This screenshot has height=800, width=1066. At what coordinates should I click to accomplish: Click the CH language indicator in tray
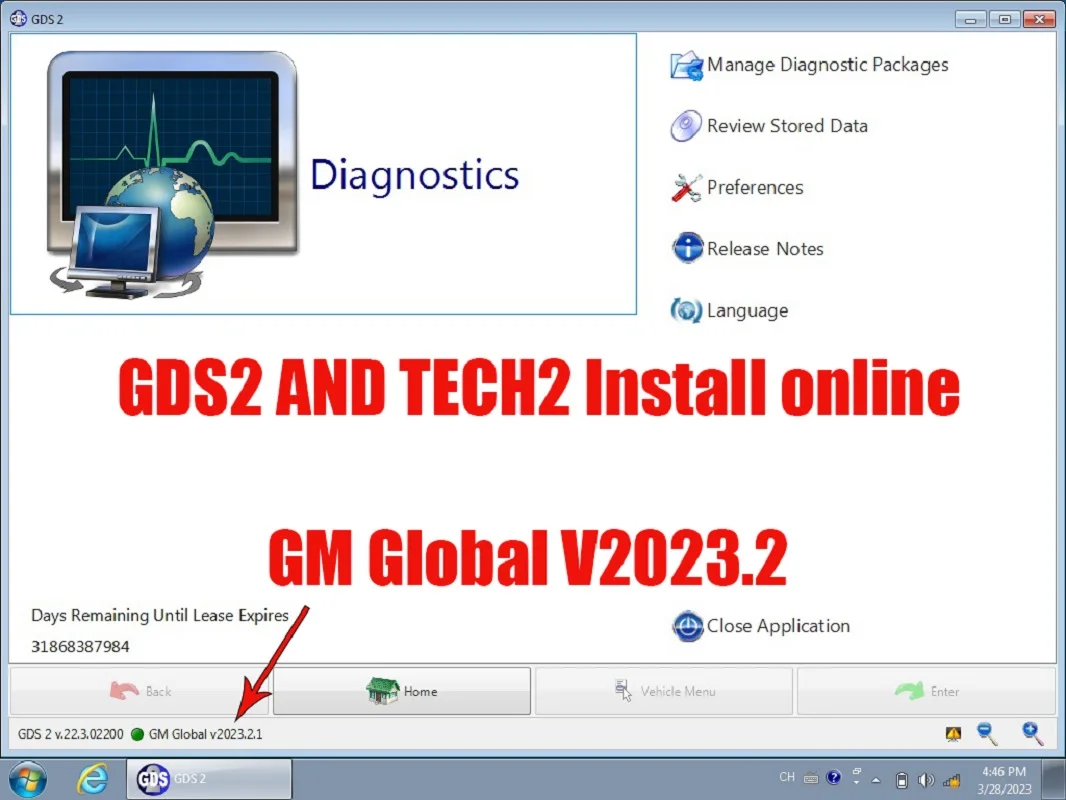pyautogui.click(x=787, y=777)
